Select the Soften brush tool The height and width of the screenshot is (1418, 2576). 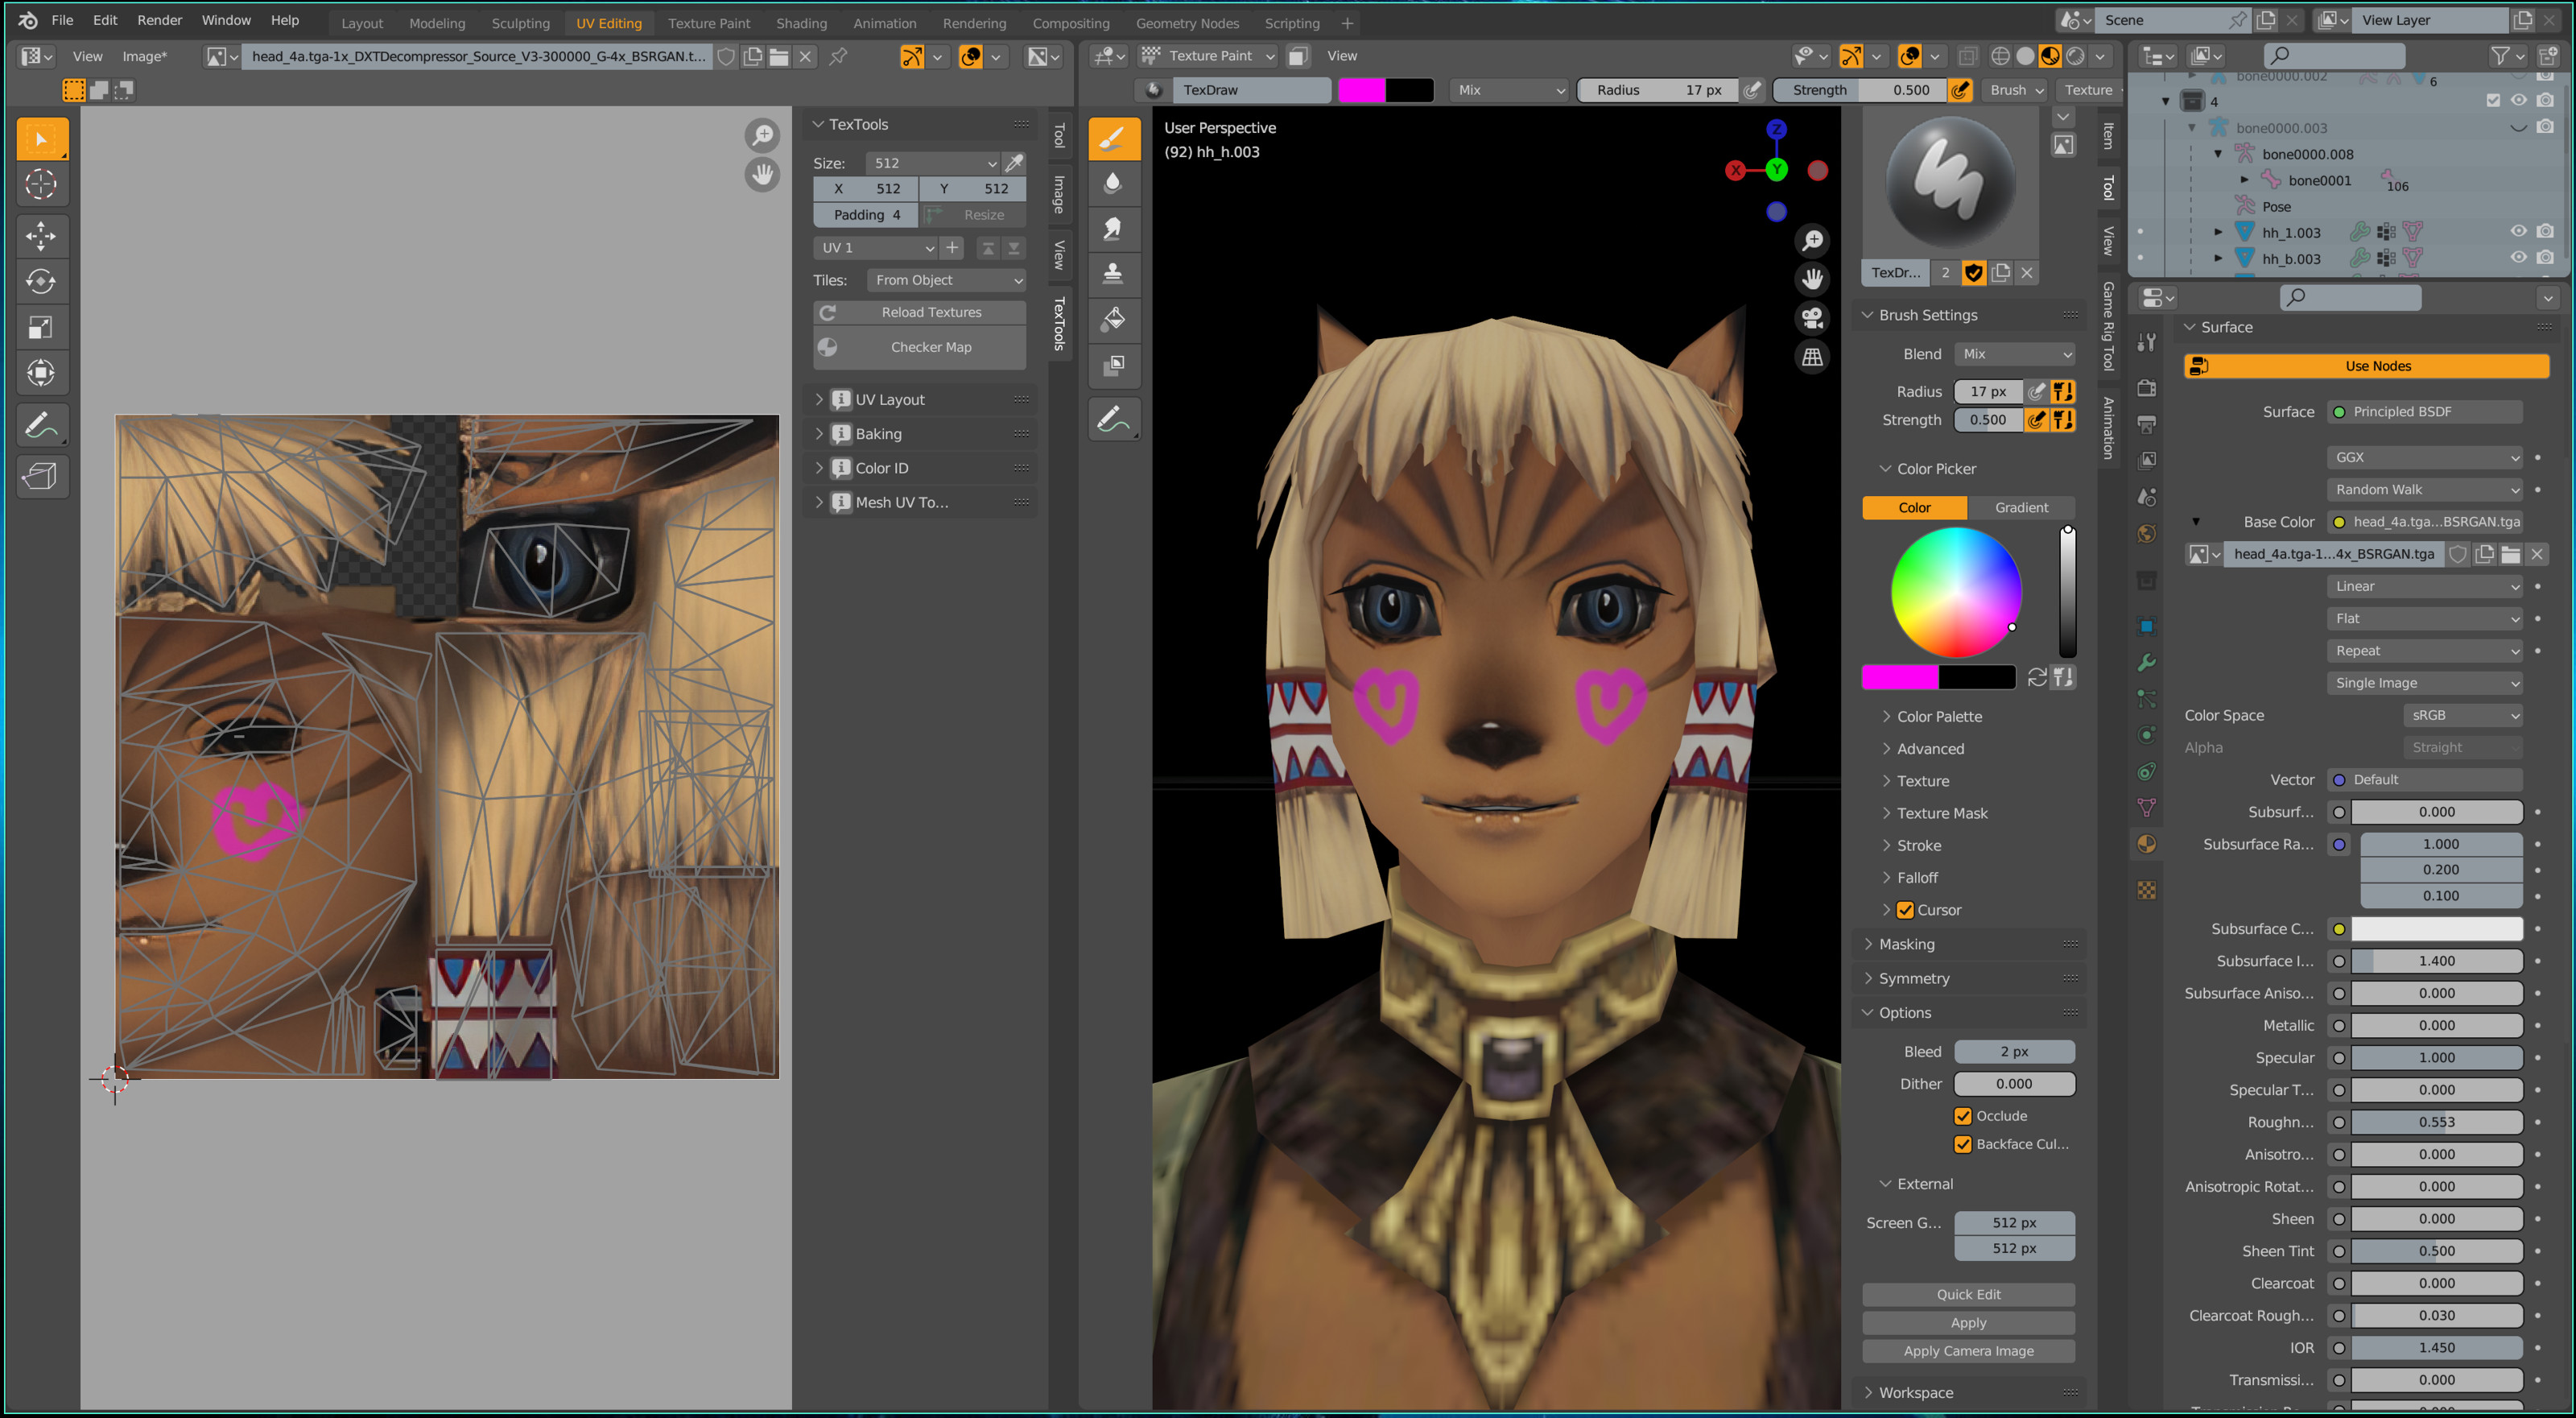coord(1113,184)
